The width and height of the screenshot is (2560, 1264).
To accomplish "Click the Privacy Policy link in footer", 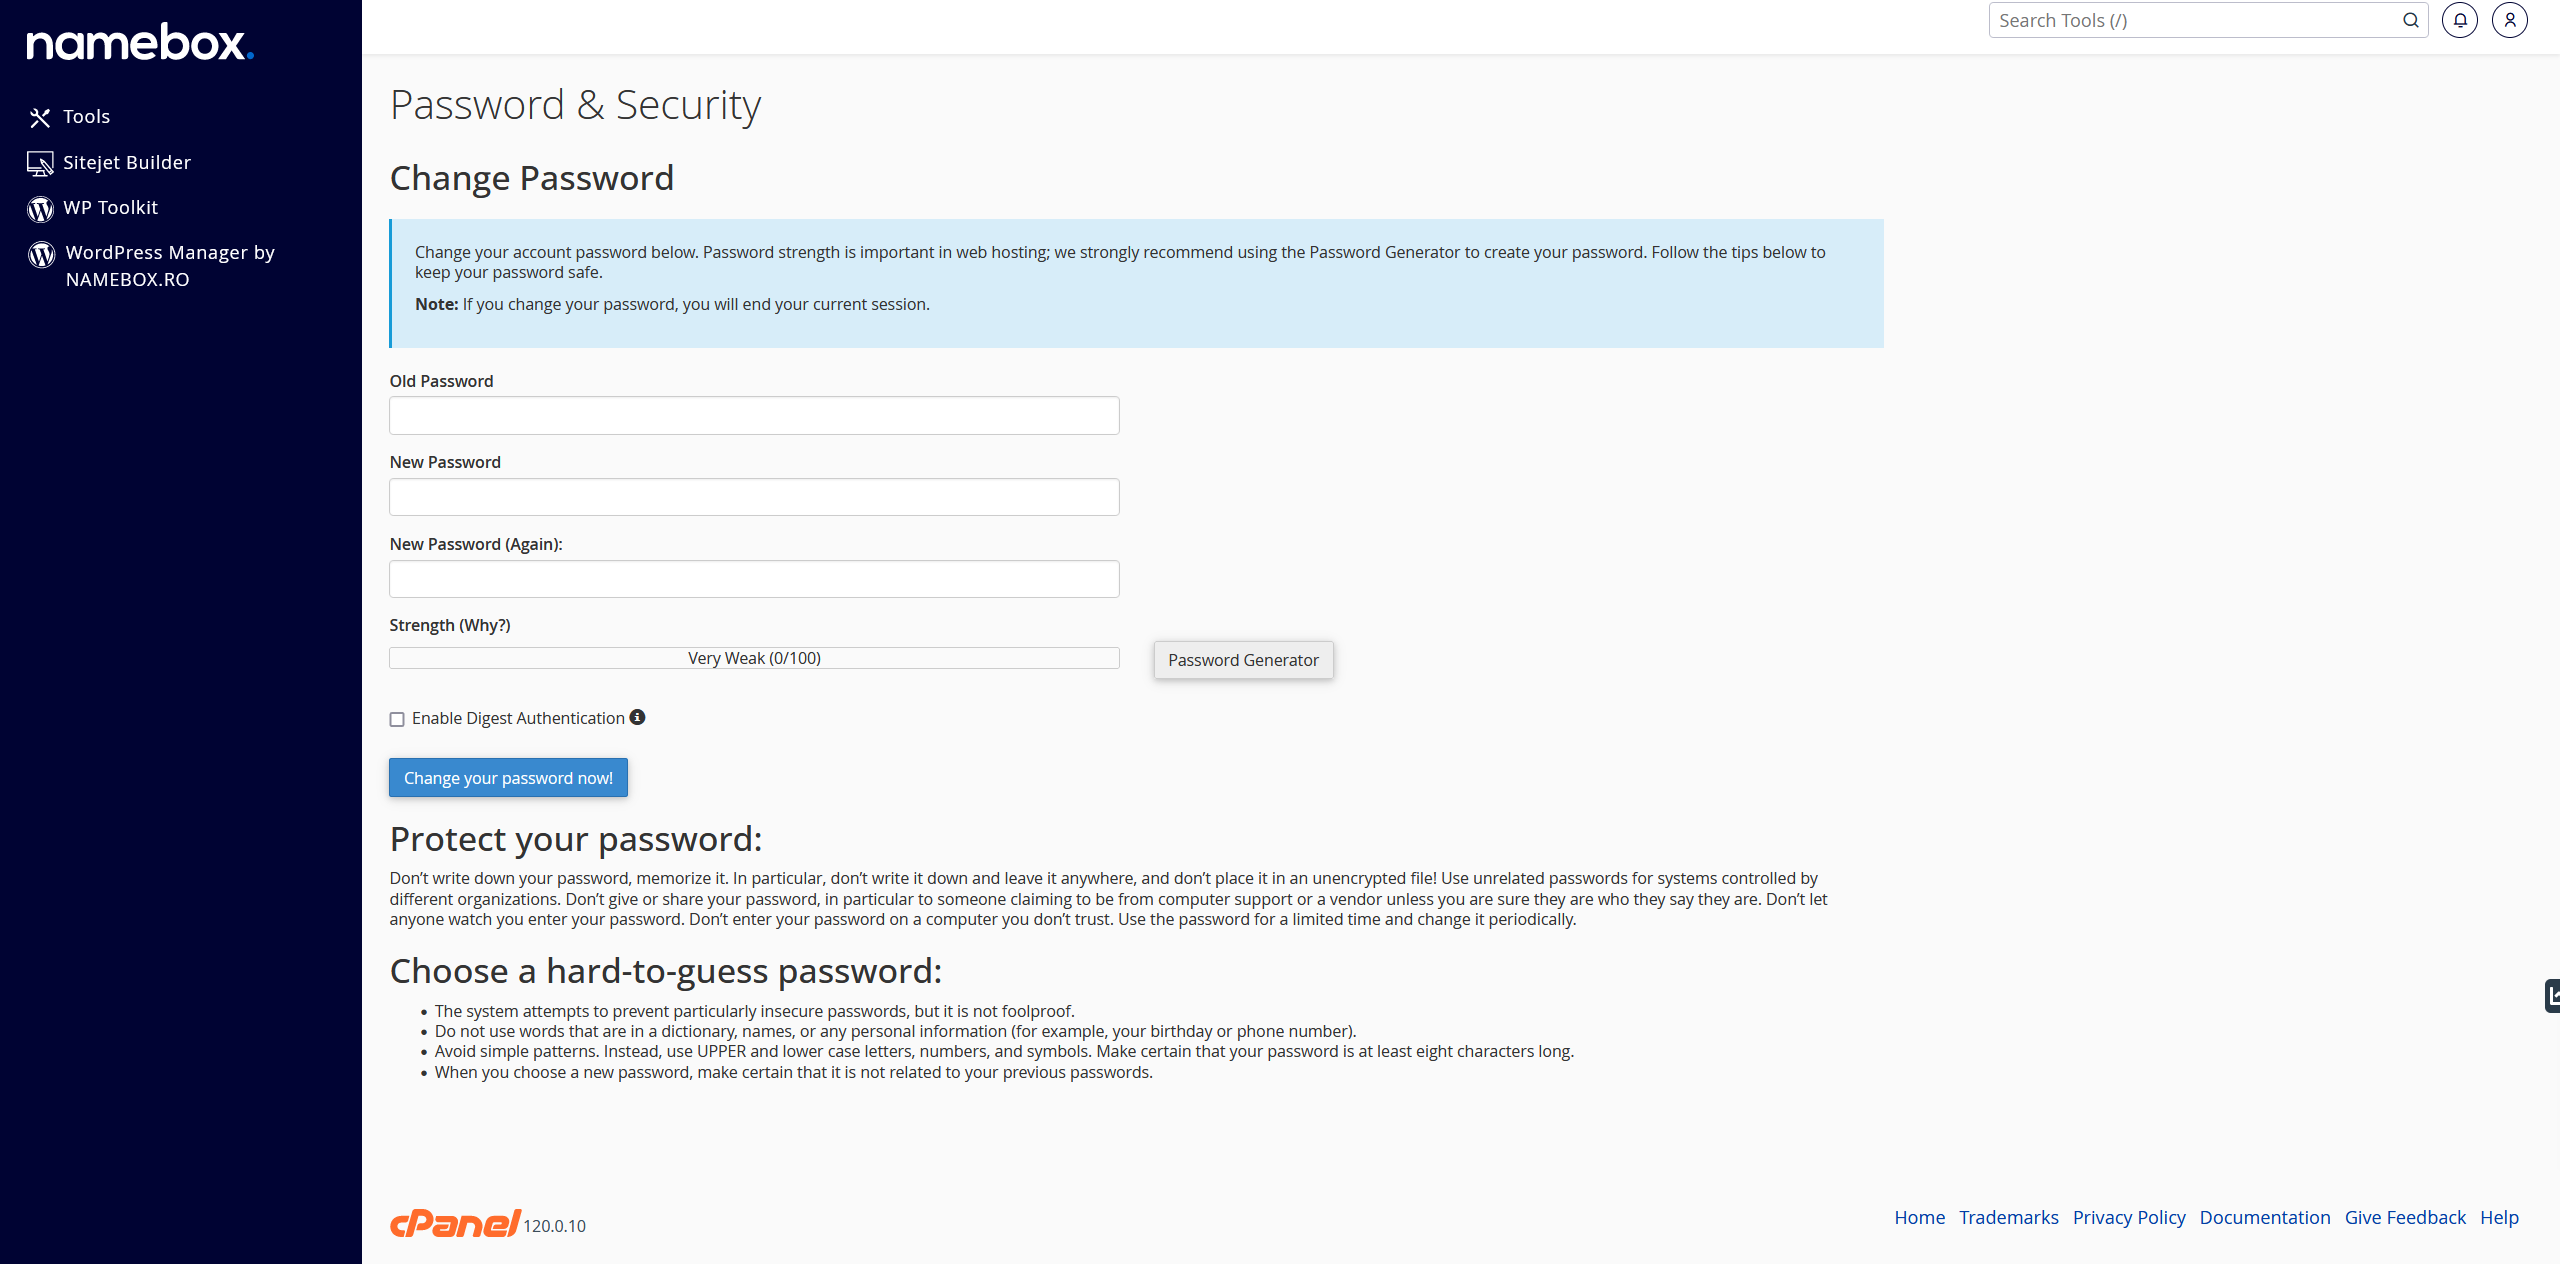I will 2129,1218.
